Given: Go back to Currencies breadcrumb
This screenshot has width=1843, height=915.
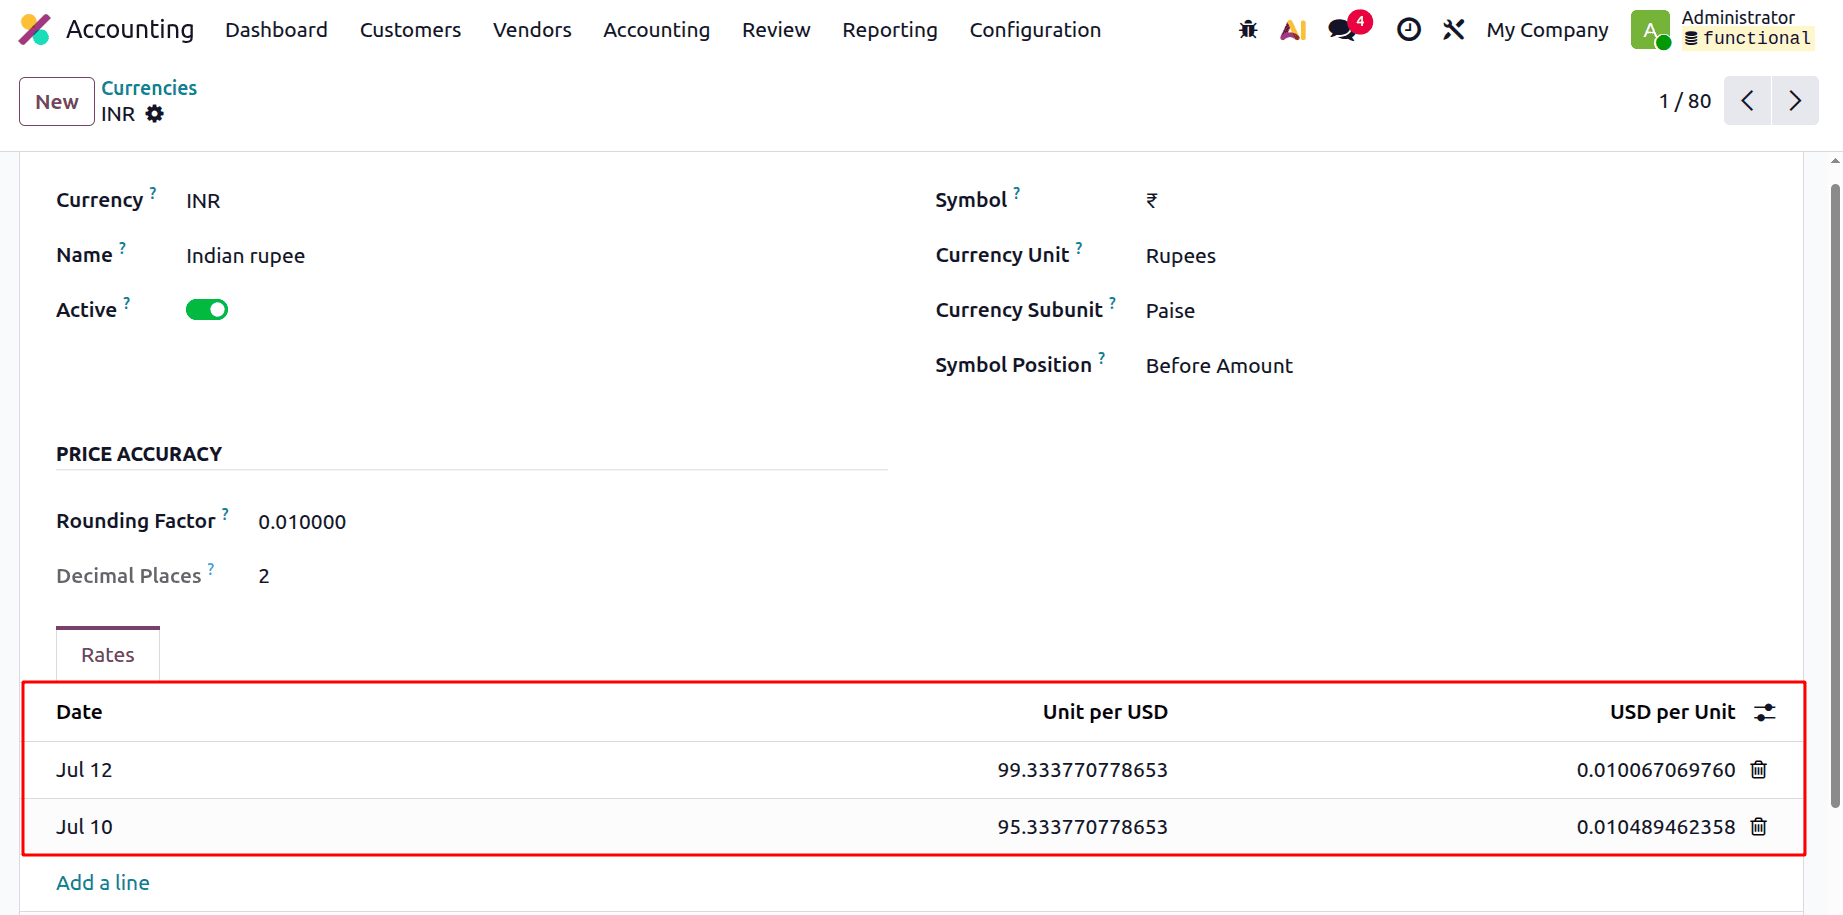Looking at the screenshot, I should [149, 88].
